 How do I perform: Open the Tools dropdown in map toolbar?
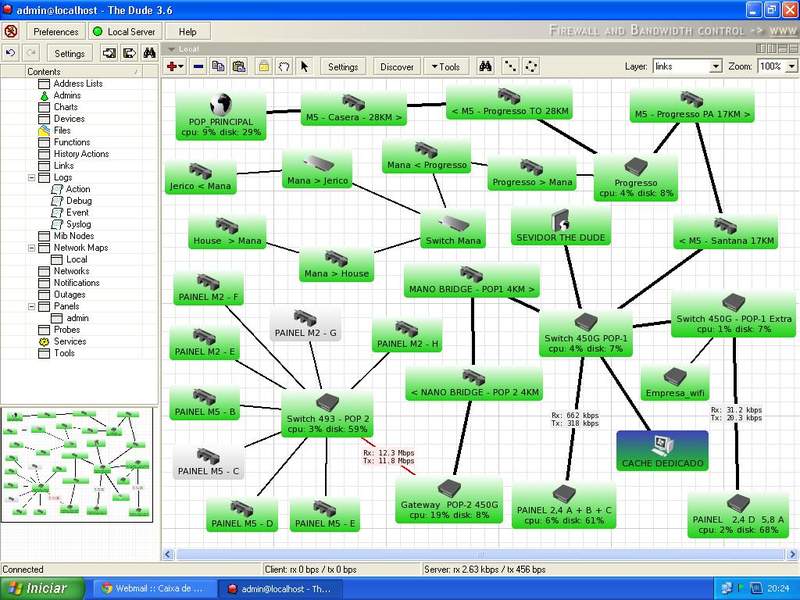(x=445, y=67)
